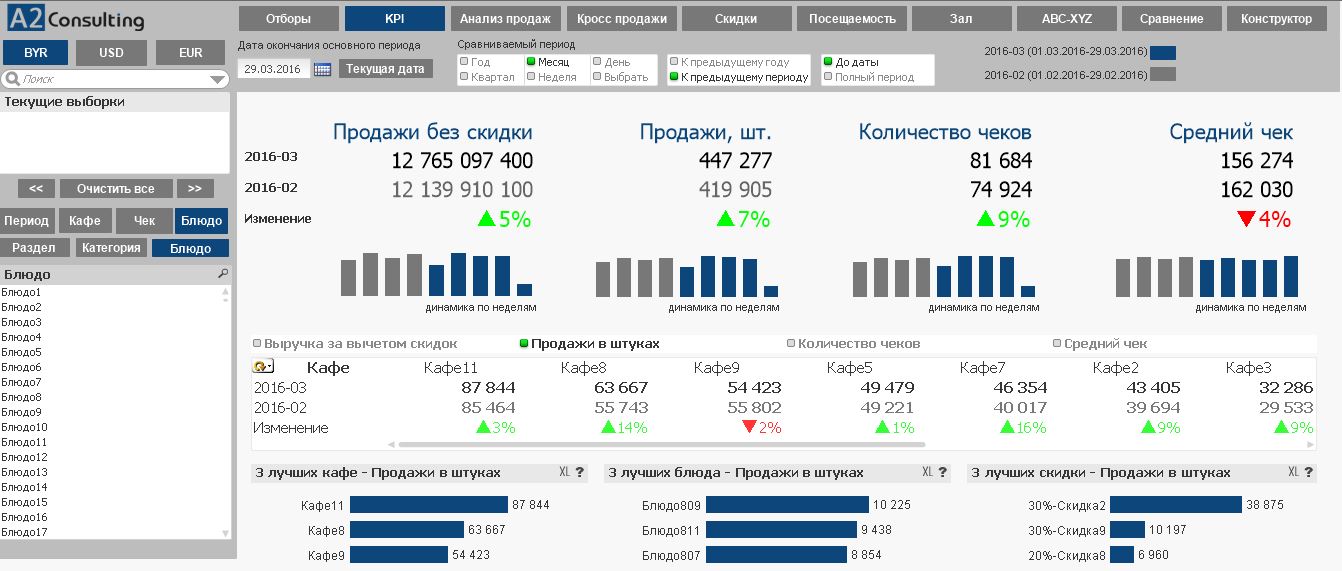Viewport: 1342px width, 571px height.
Task: Open help icon on '3 лучших скидки' chart
Action: click(1307, 473)
